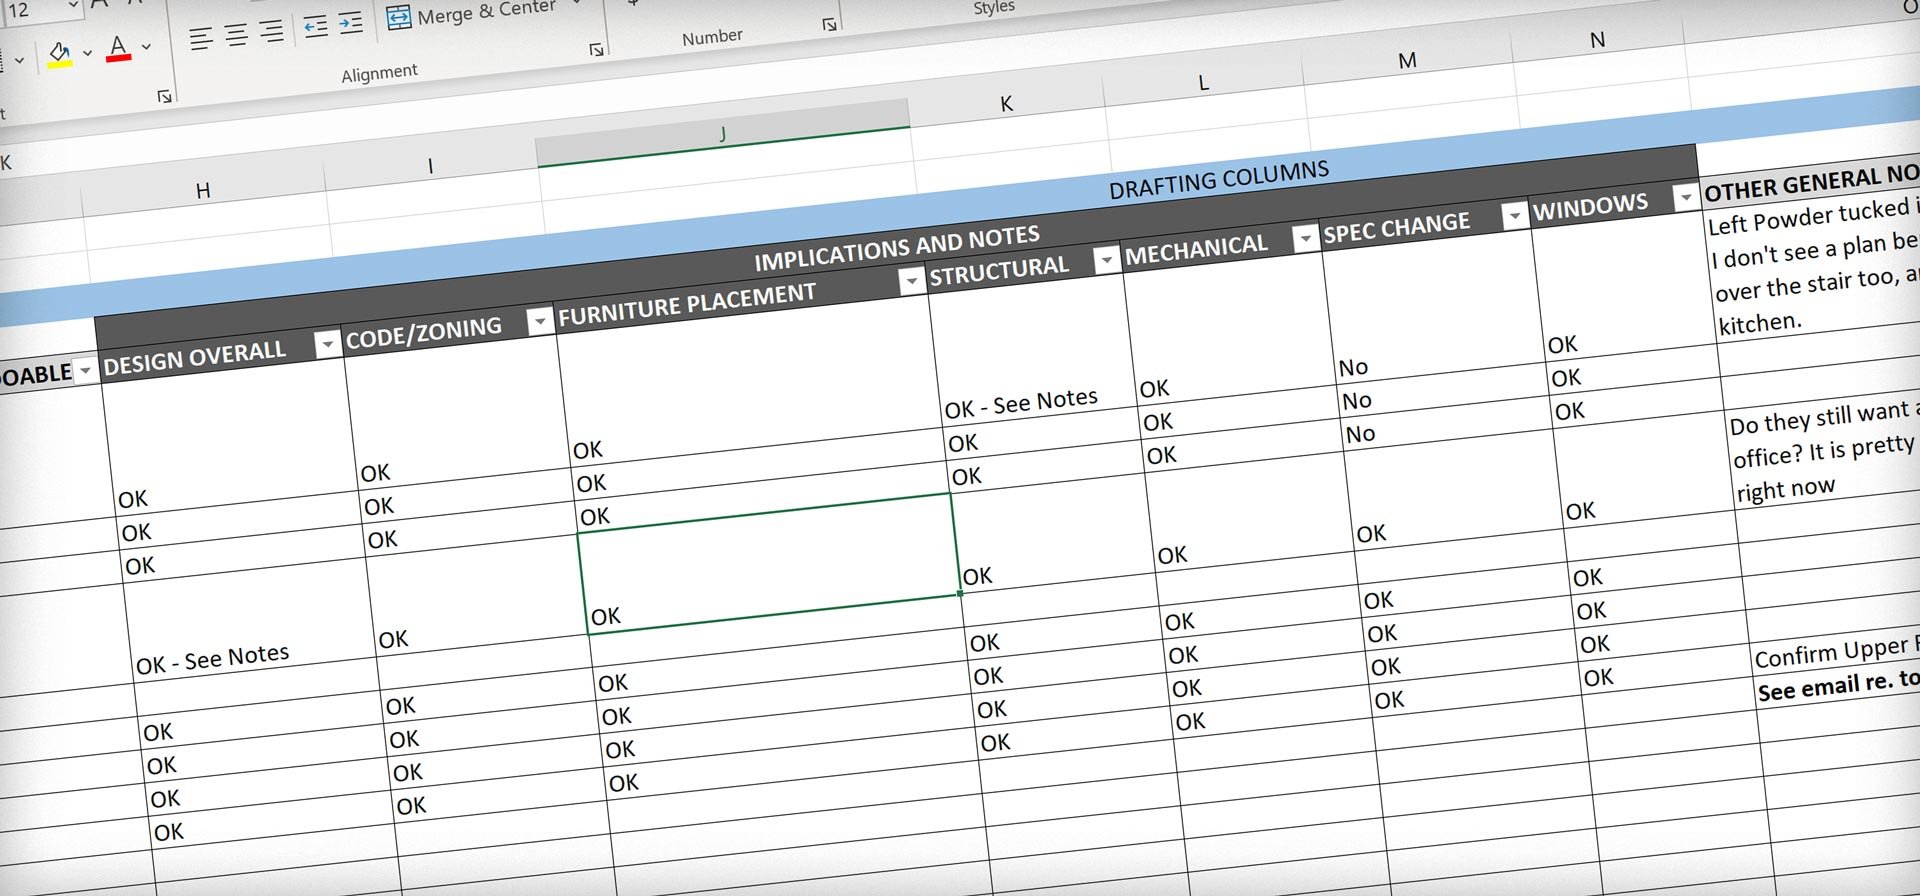Viewport: 1920px width, 896px height.
Task: Open the font size 12 dropdown
Action: (x=72, y=7)
